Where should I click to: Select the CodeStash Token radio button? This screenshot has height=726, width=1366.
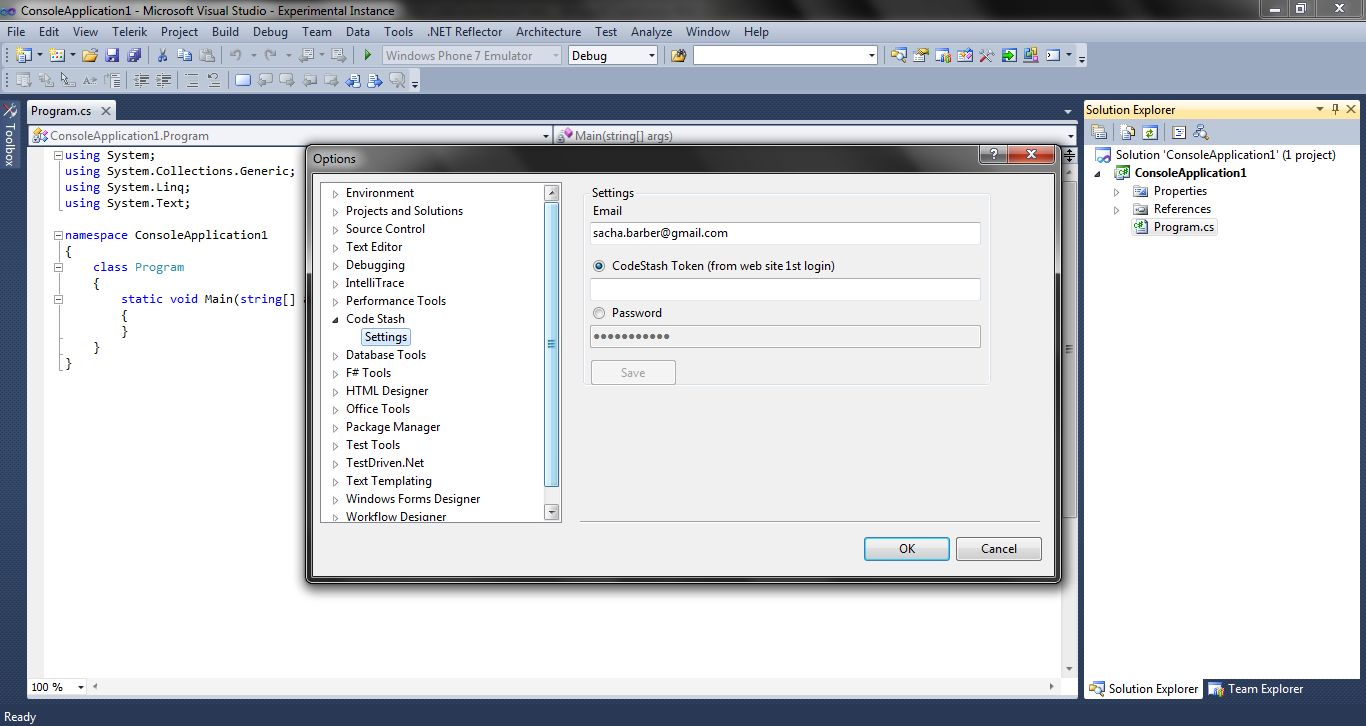[x=599, y=266]
